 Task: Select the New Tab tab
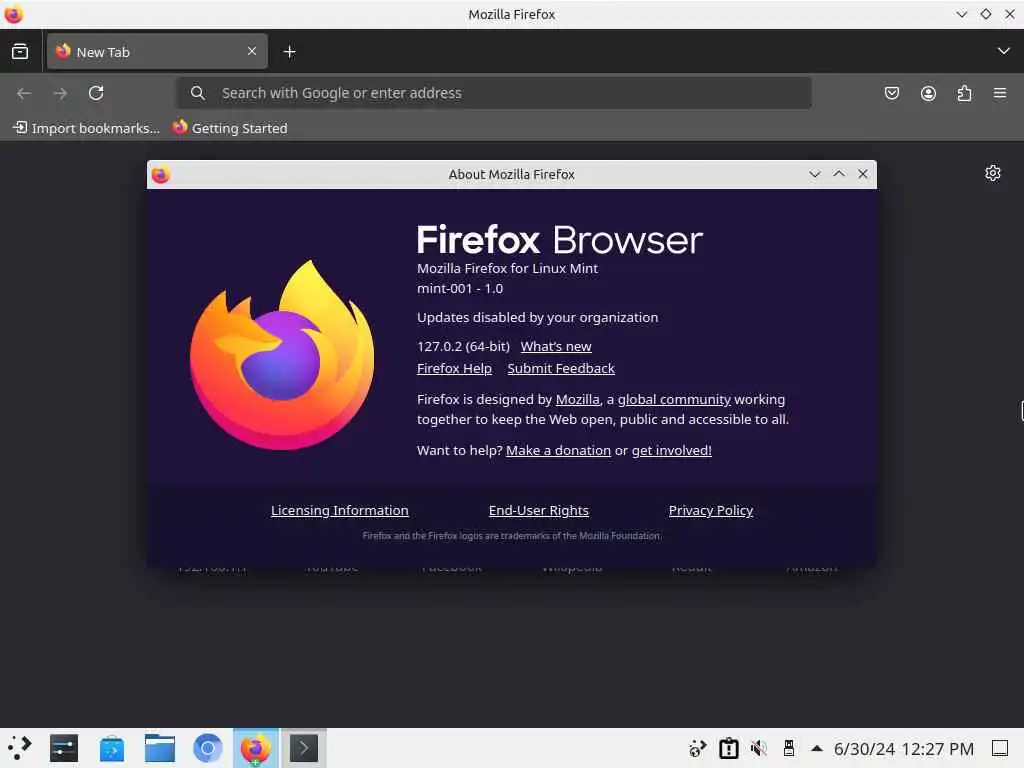[x=157, y=52]
